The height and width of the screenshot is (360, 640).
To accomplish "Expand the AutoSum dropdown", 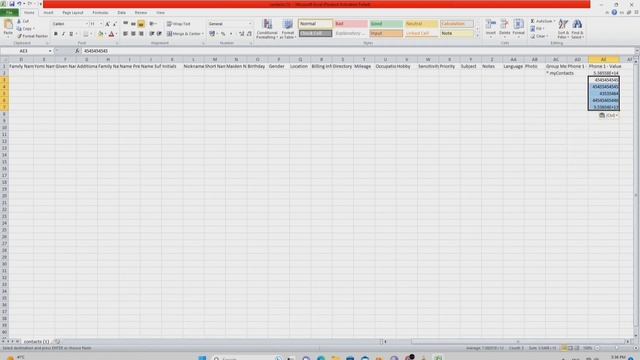I will [554, 21].
